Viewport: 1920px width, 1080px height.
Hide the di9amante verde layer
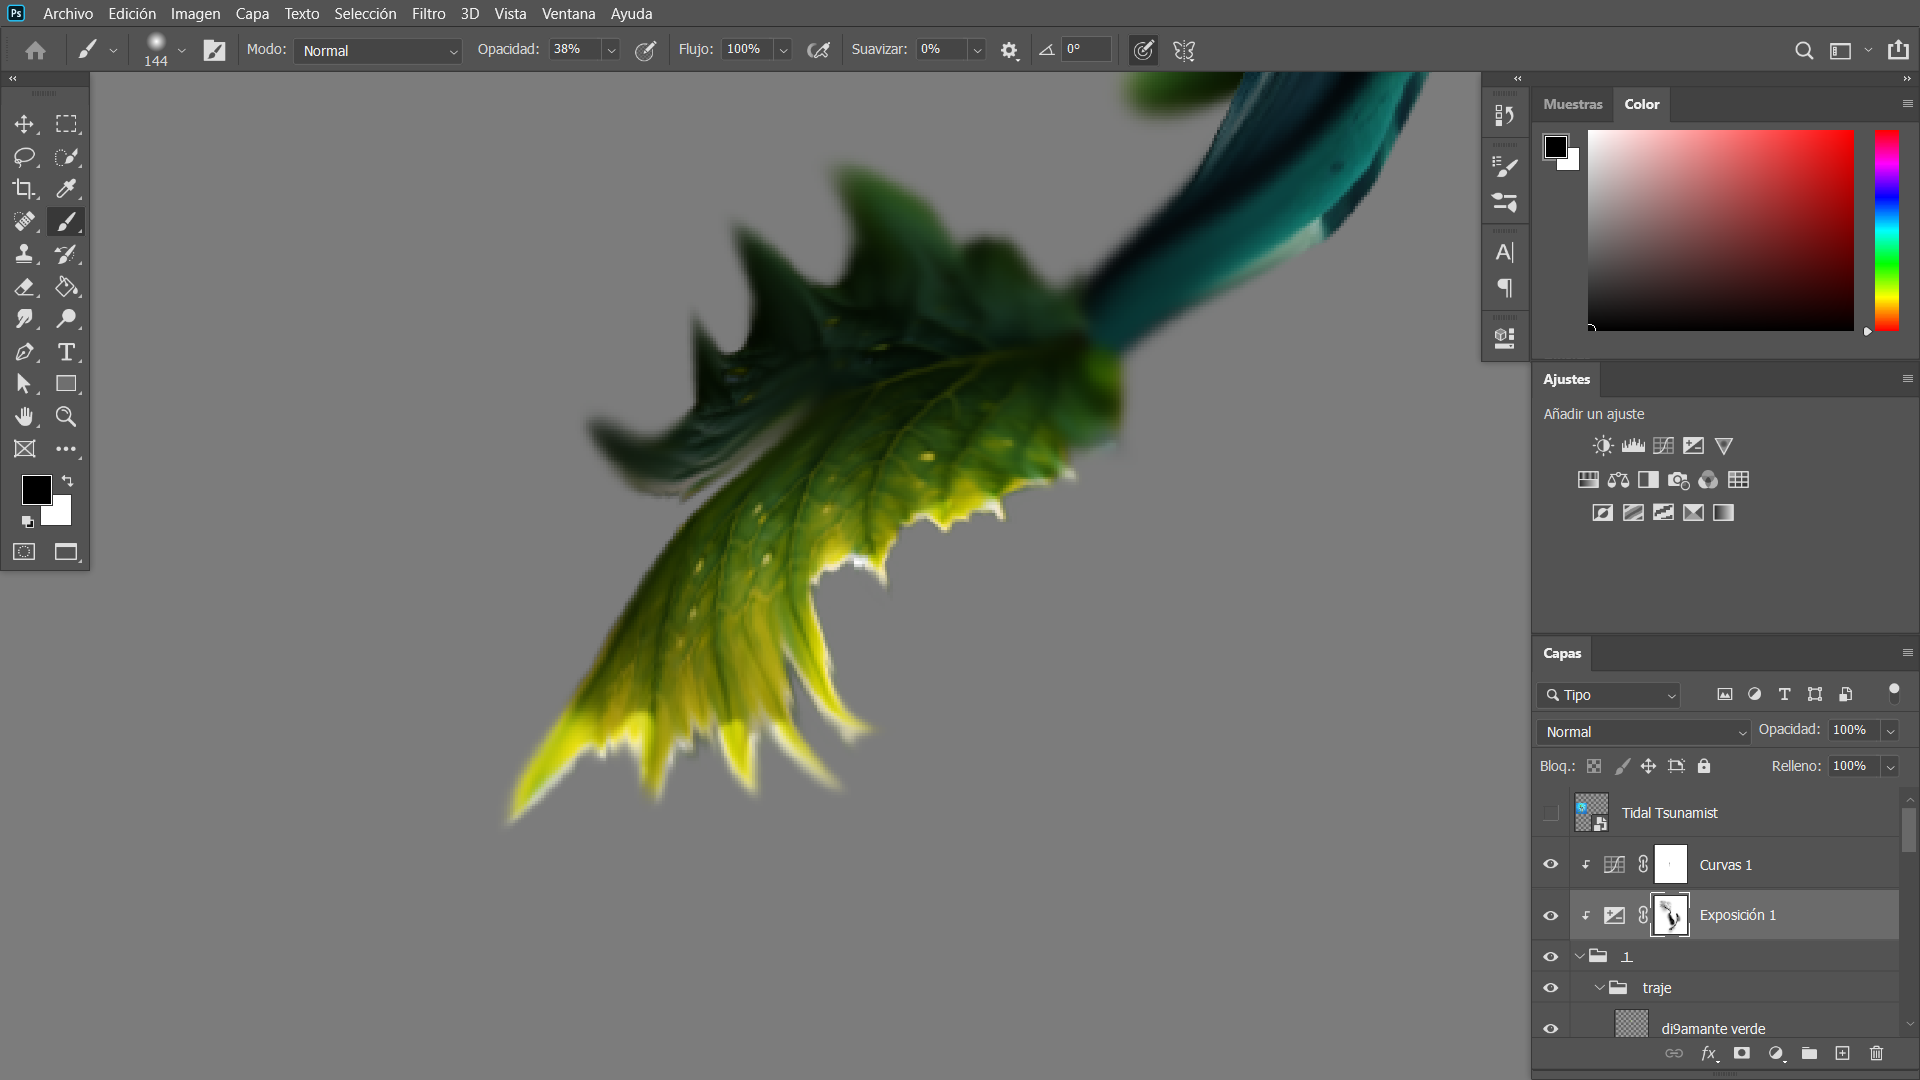point(1550,1028)
